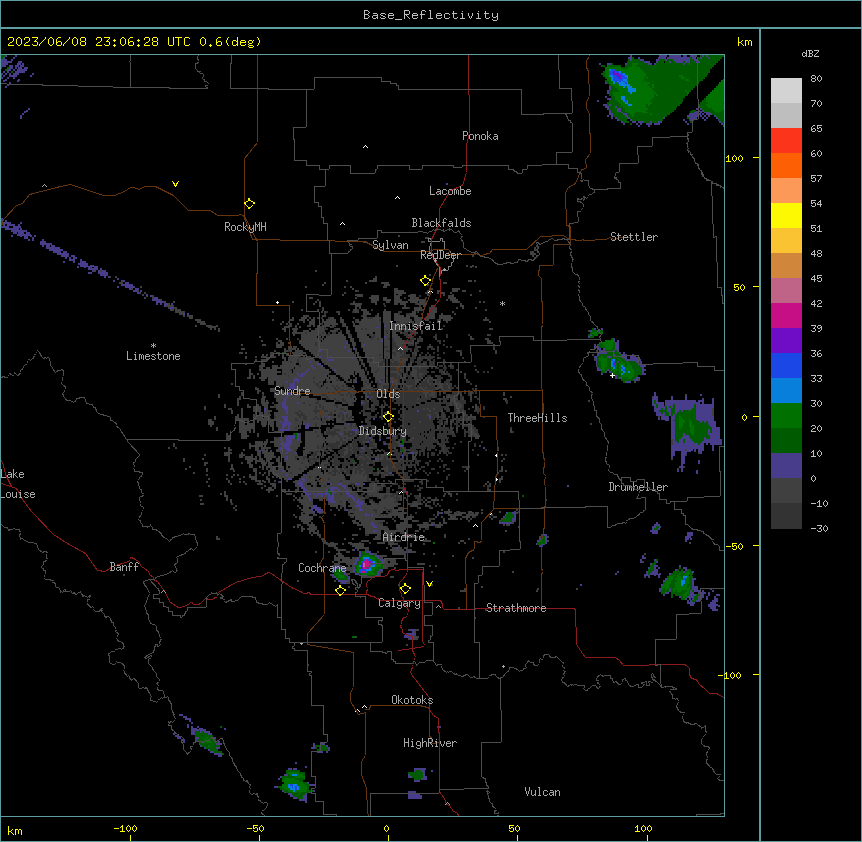Click the Limestone label

click(153, 356)
